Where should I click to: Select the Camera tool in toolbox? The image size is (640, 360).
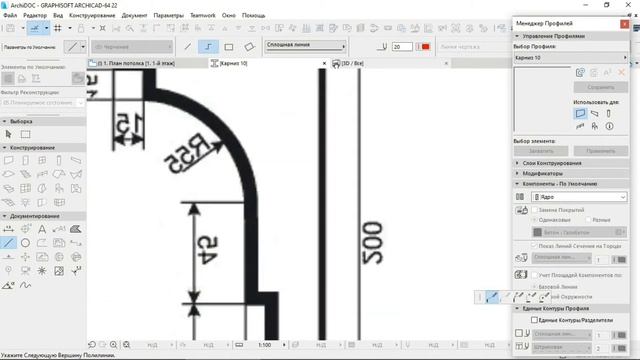pyautogui.click(x=25, y=271)
